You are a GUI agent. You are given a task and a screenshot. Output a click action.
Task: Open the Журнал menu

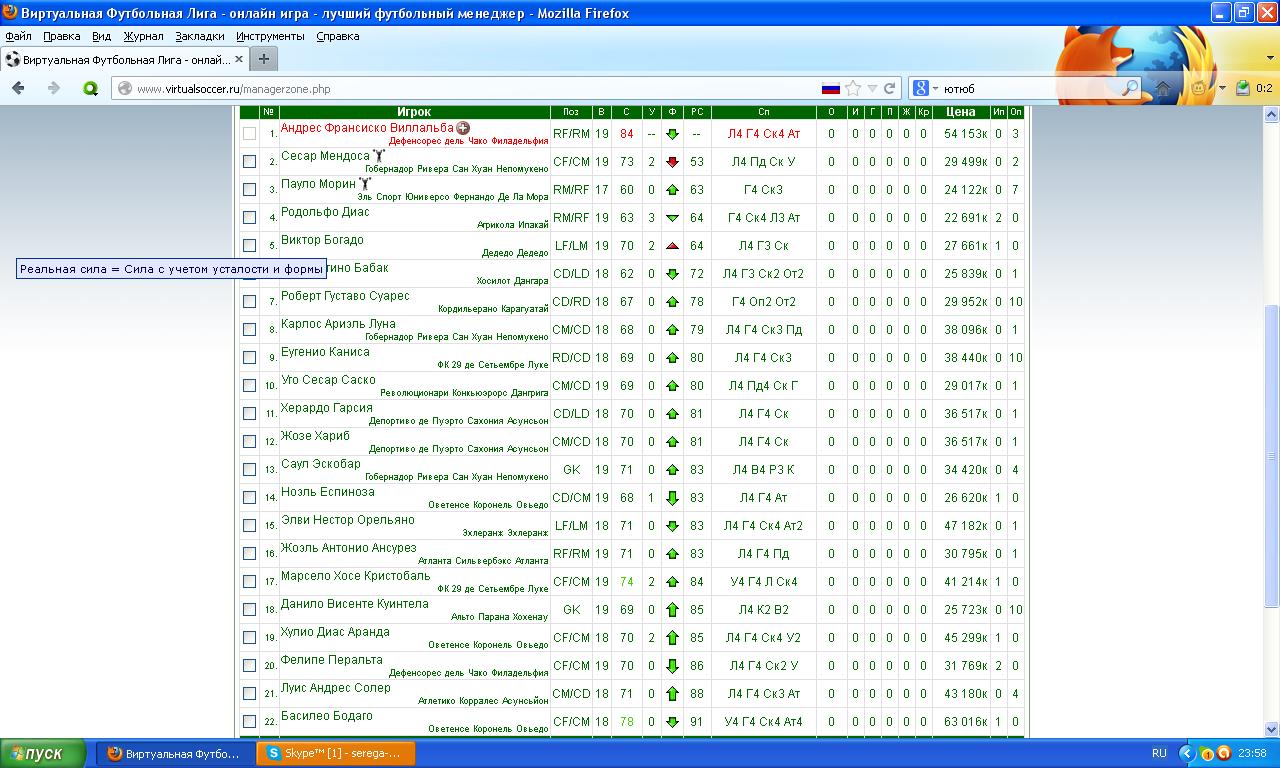143,36
